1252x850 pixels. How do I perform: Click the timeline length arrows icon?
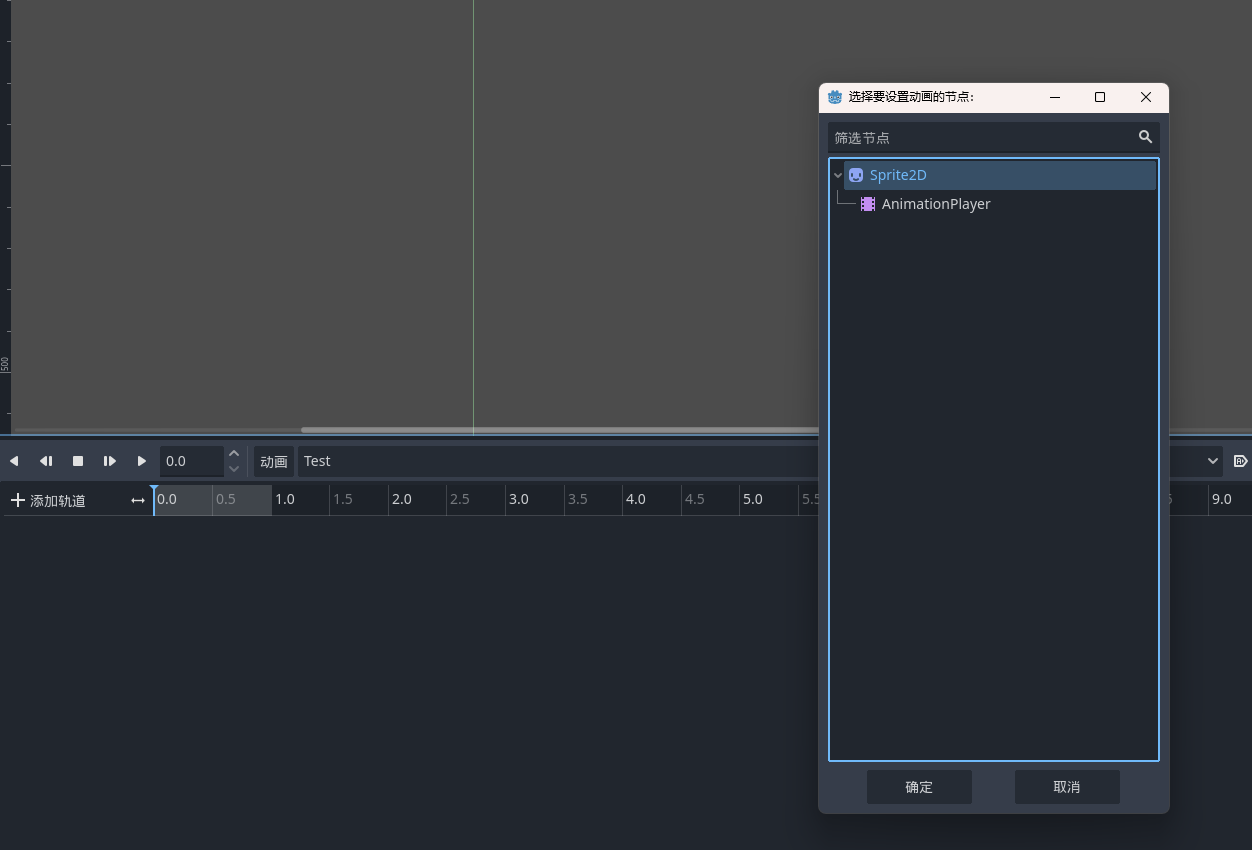138,500
